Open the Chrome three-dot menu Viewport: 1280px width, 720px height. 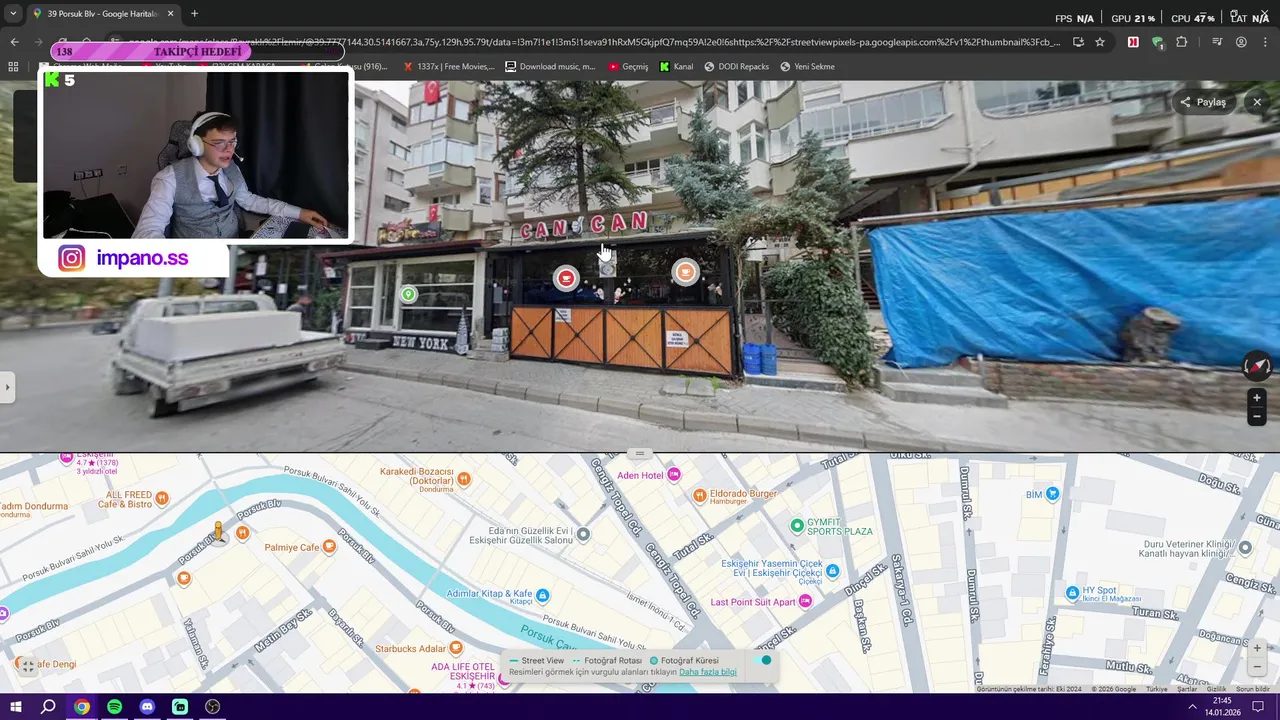1265,42
